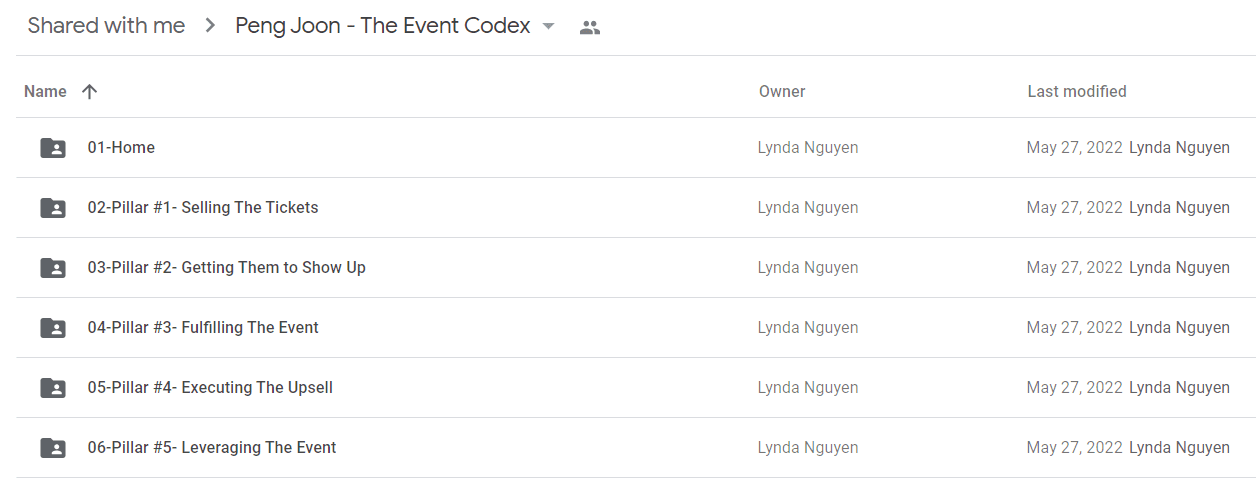Click the shared folder icon for 05-Pillar #4

point(53,388)
